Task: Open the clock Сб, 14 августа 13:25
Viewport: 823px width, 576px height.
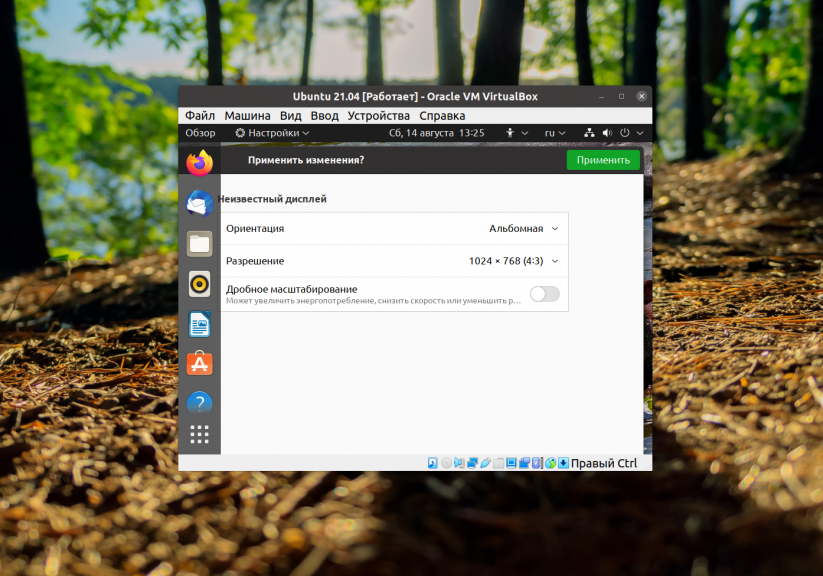Action: coord(436,133)
